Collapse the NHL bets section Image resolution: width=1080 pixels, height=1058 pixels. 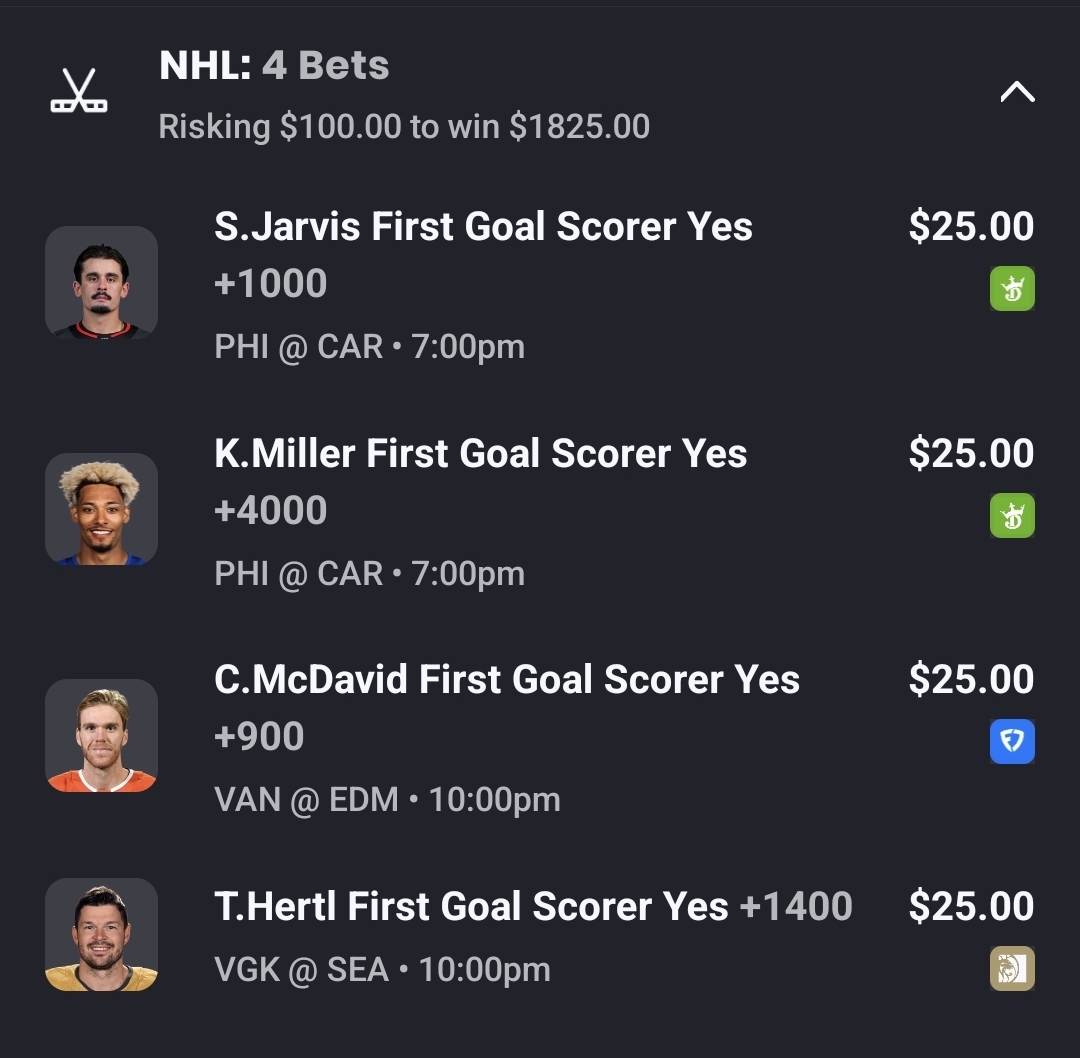(x=1016, y=93)
